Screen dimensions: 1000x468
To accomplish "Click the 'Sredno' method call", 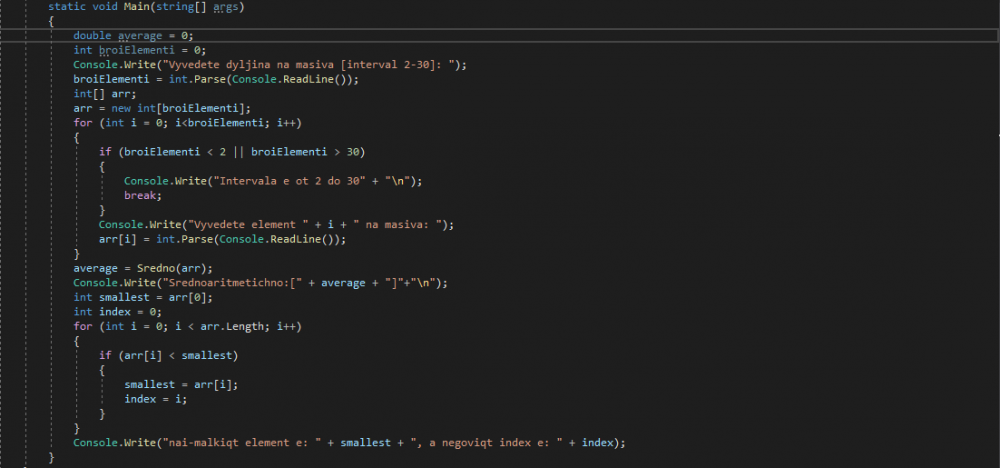I will (156, 268).
